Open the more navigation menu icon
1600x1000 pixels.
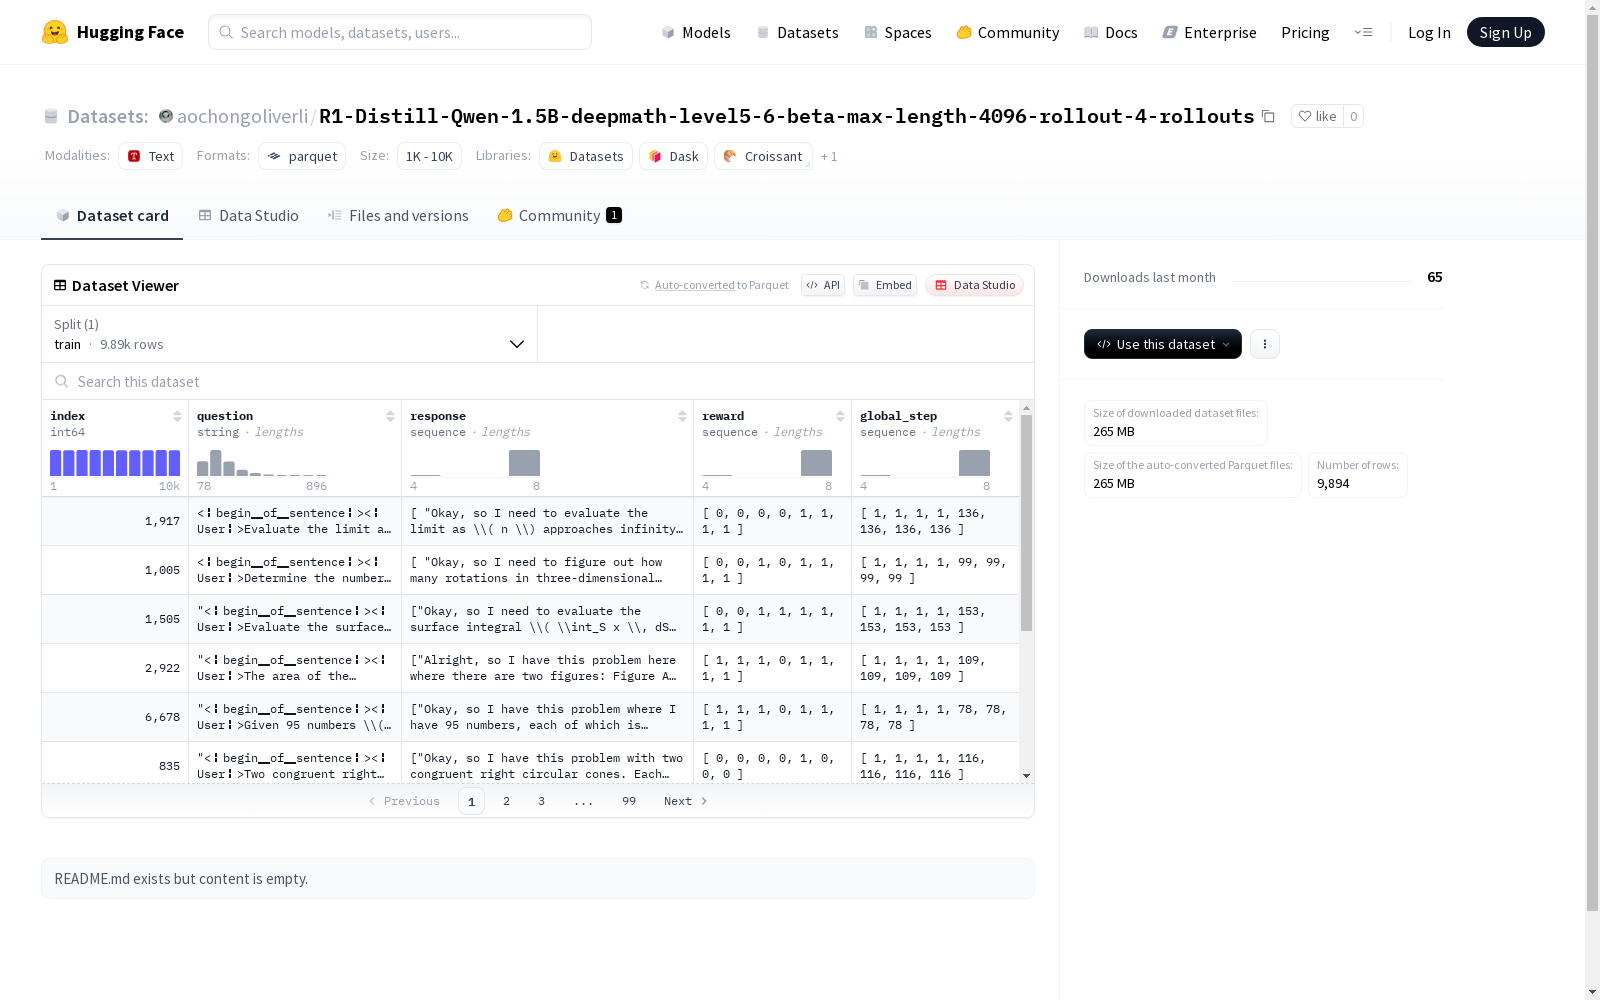coord(1363,32)
